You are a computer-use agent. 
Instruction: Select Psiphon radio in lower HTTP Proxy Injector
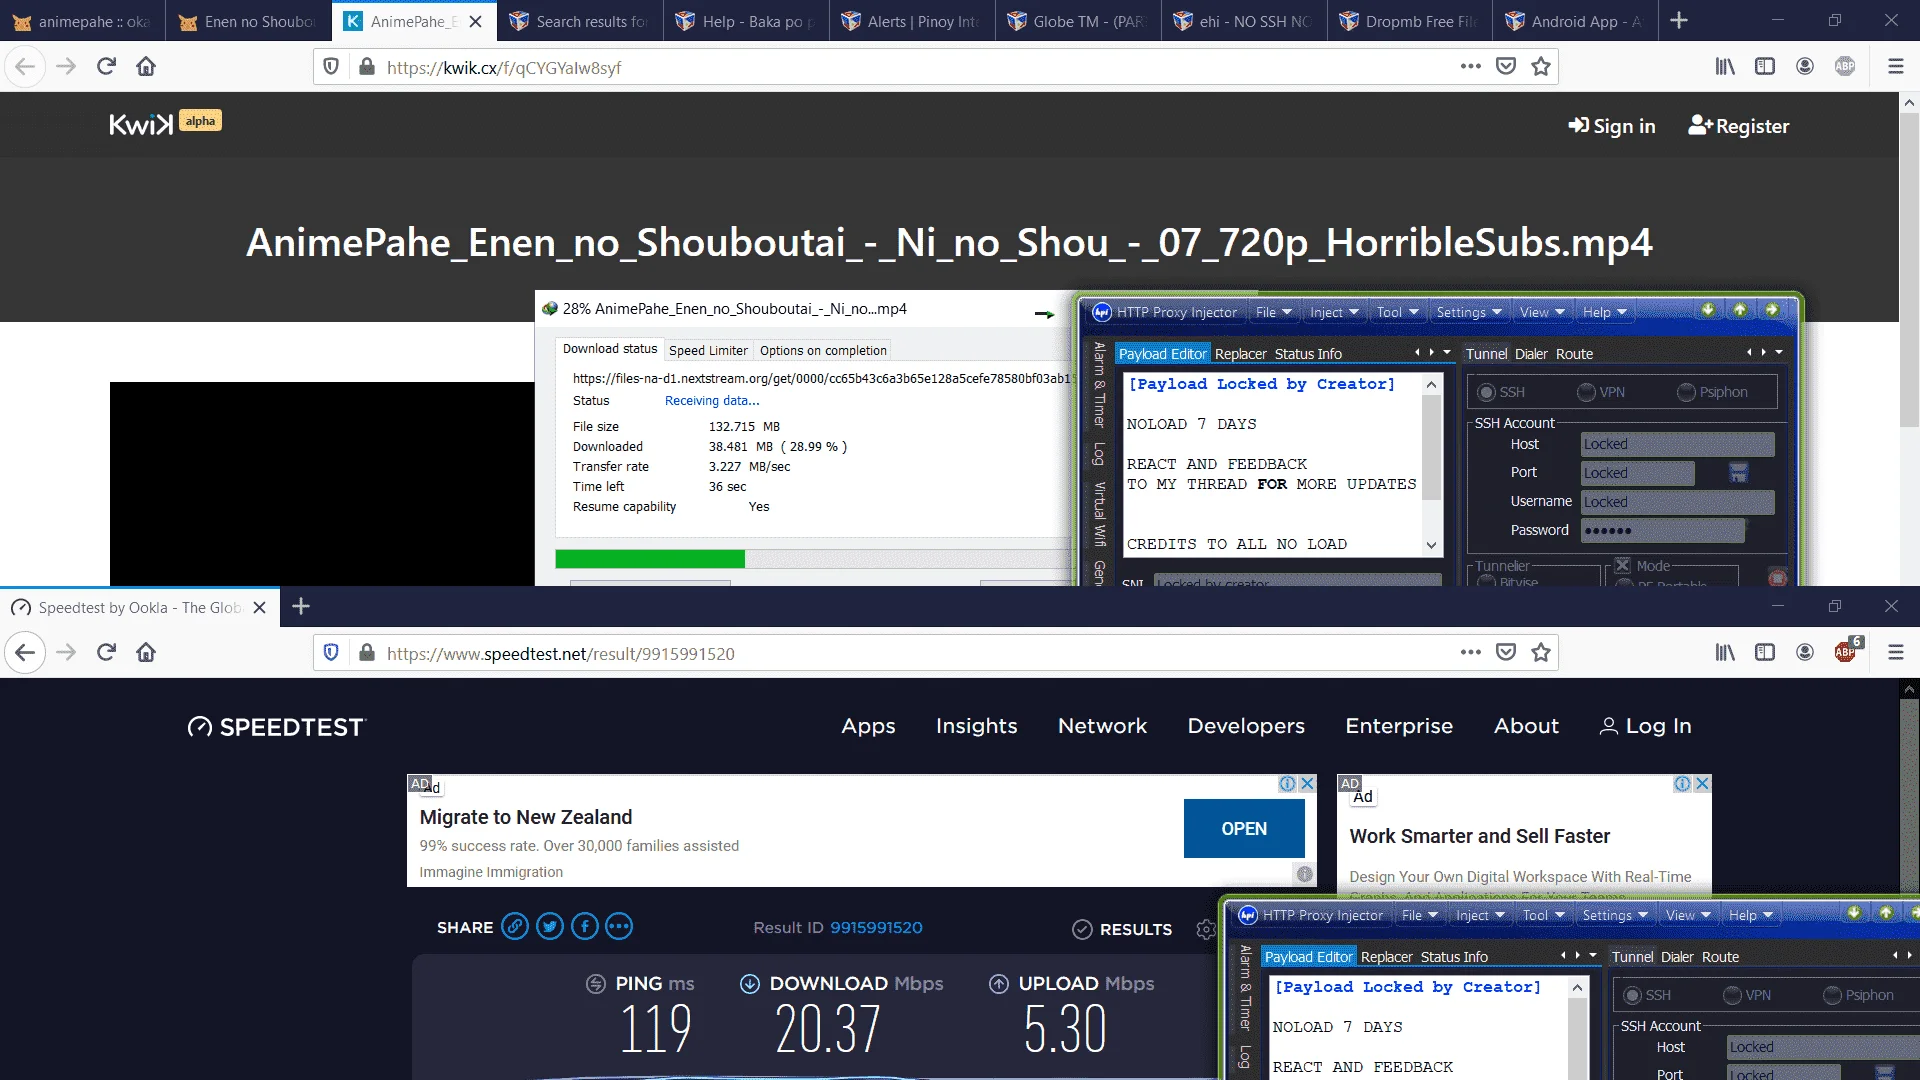(x=1832, y=995)
